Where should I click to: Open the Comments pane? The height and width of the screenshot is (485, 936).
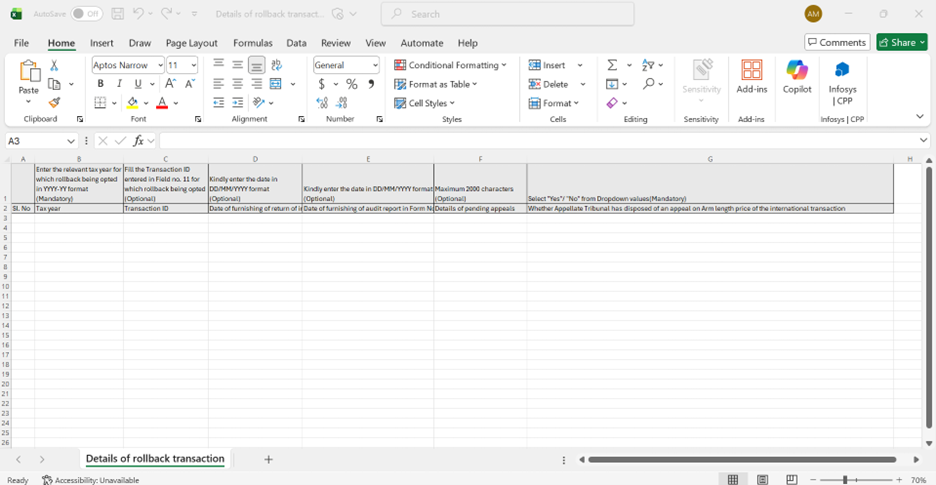(837, 42)
